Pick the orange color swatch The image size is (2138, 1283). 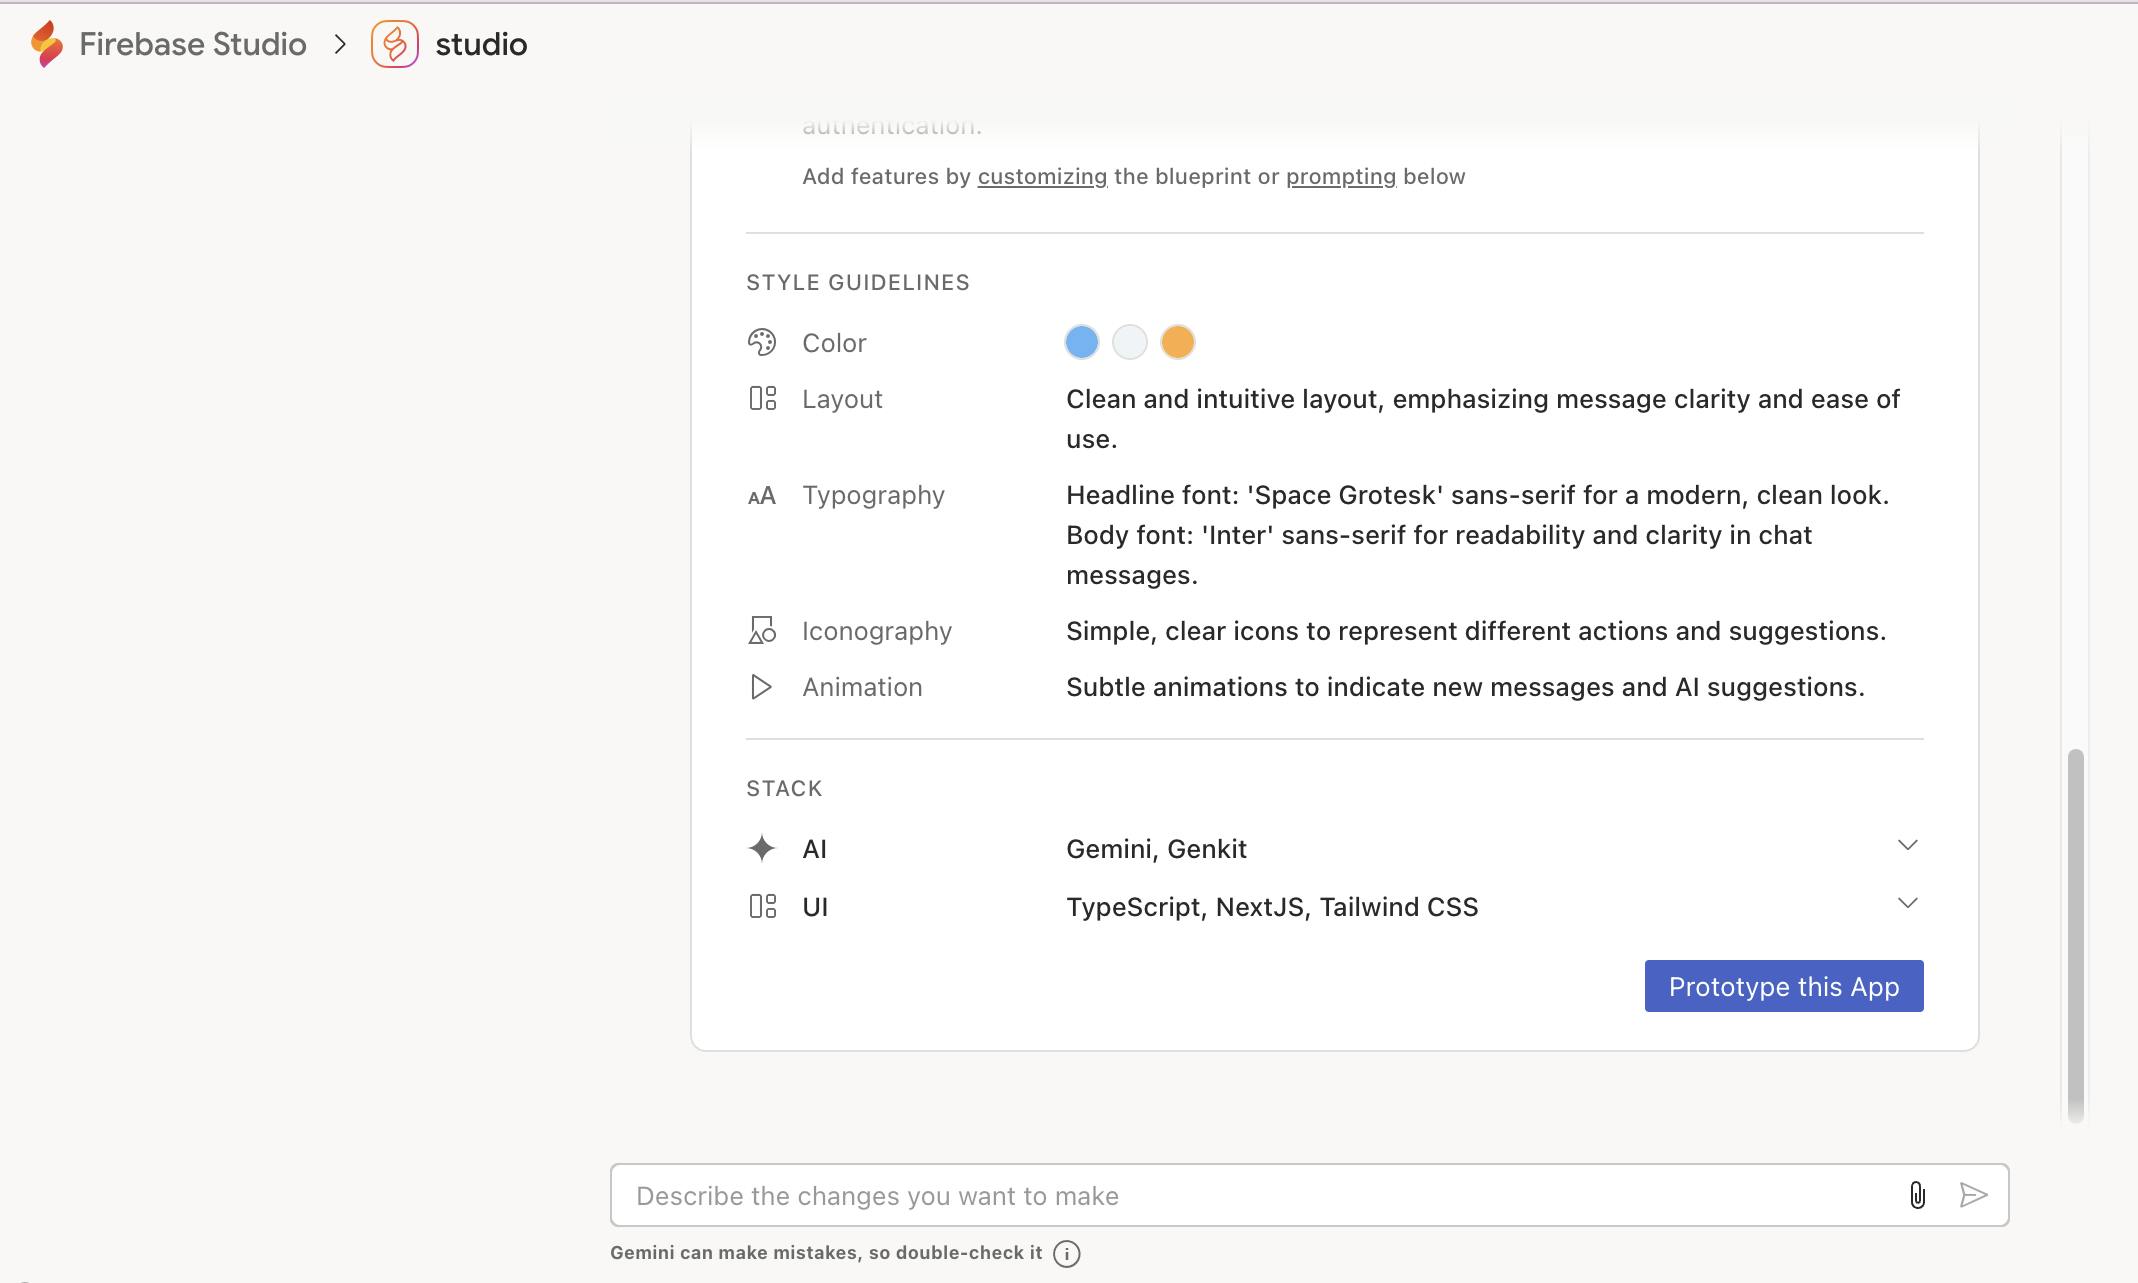click(x=1177, y=342)
